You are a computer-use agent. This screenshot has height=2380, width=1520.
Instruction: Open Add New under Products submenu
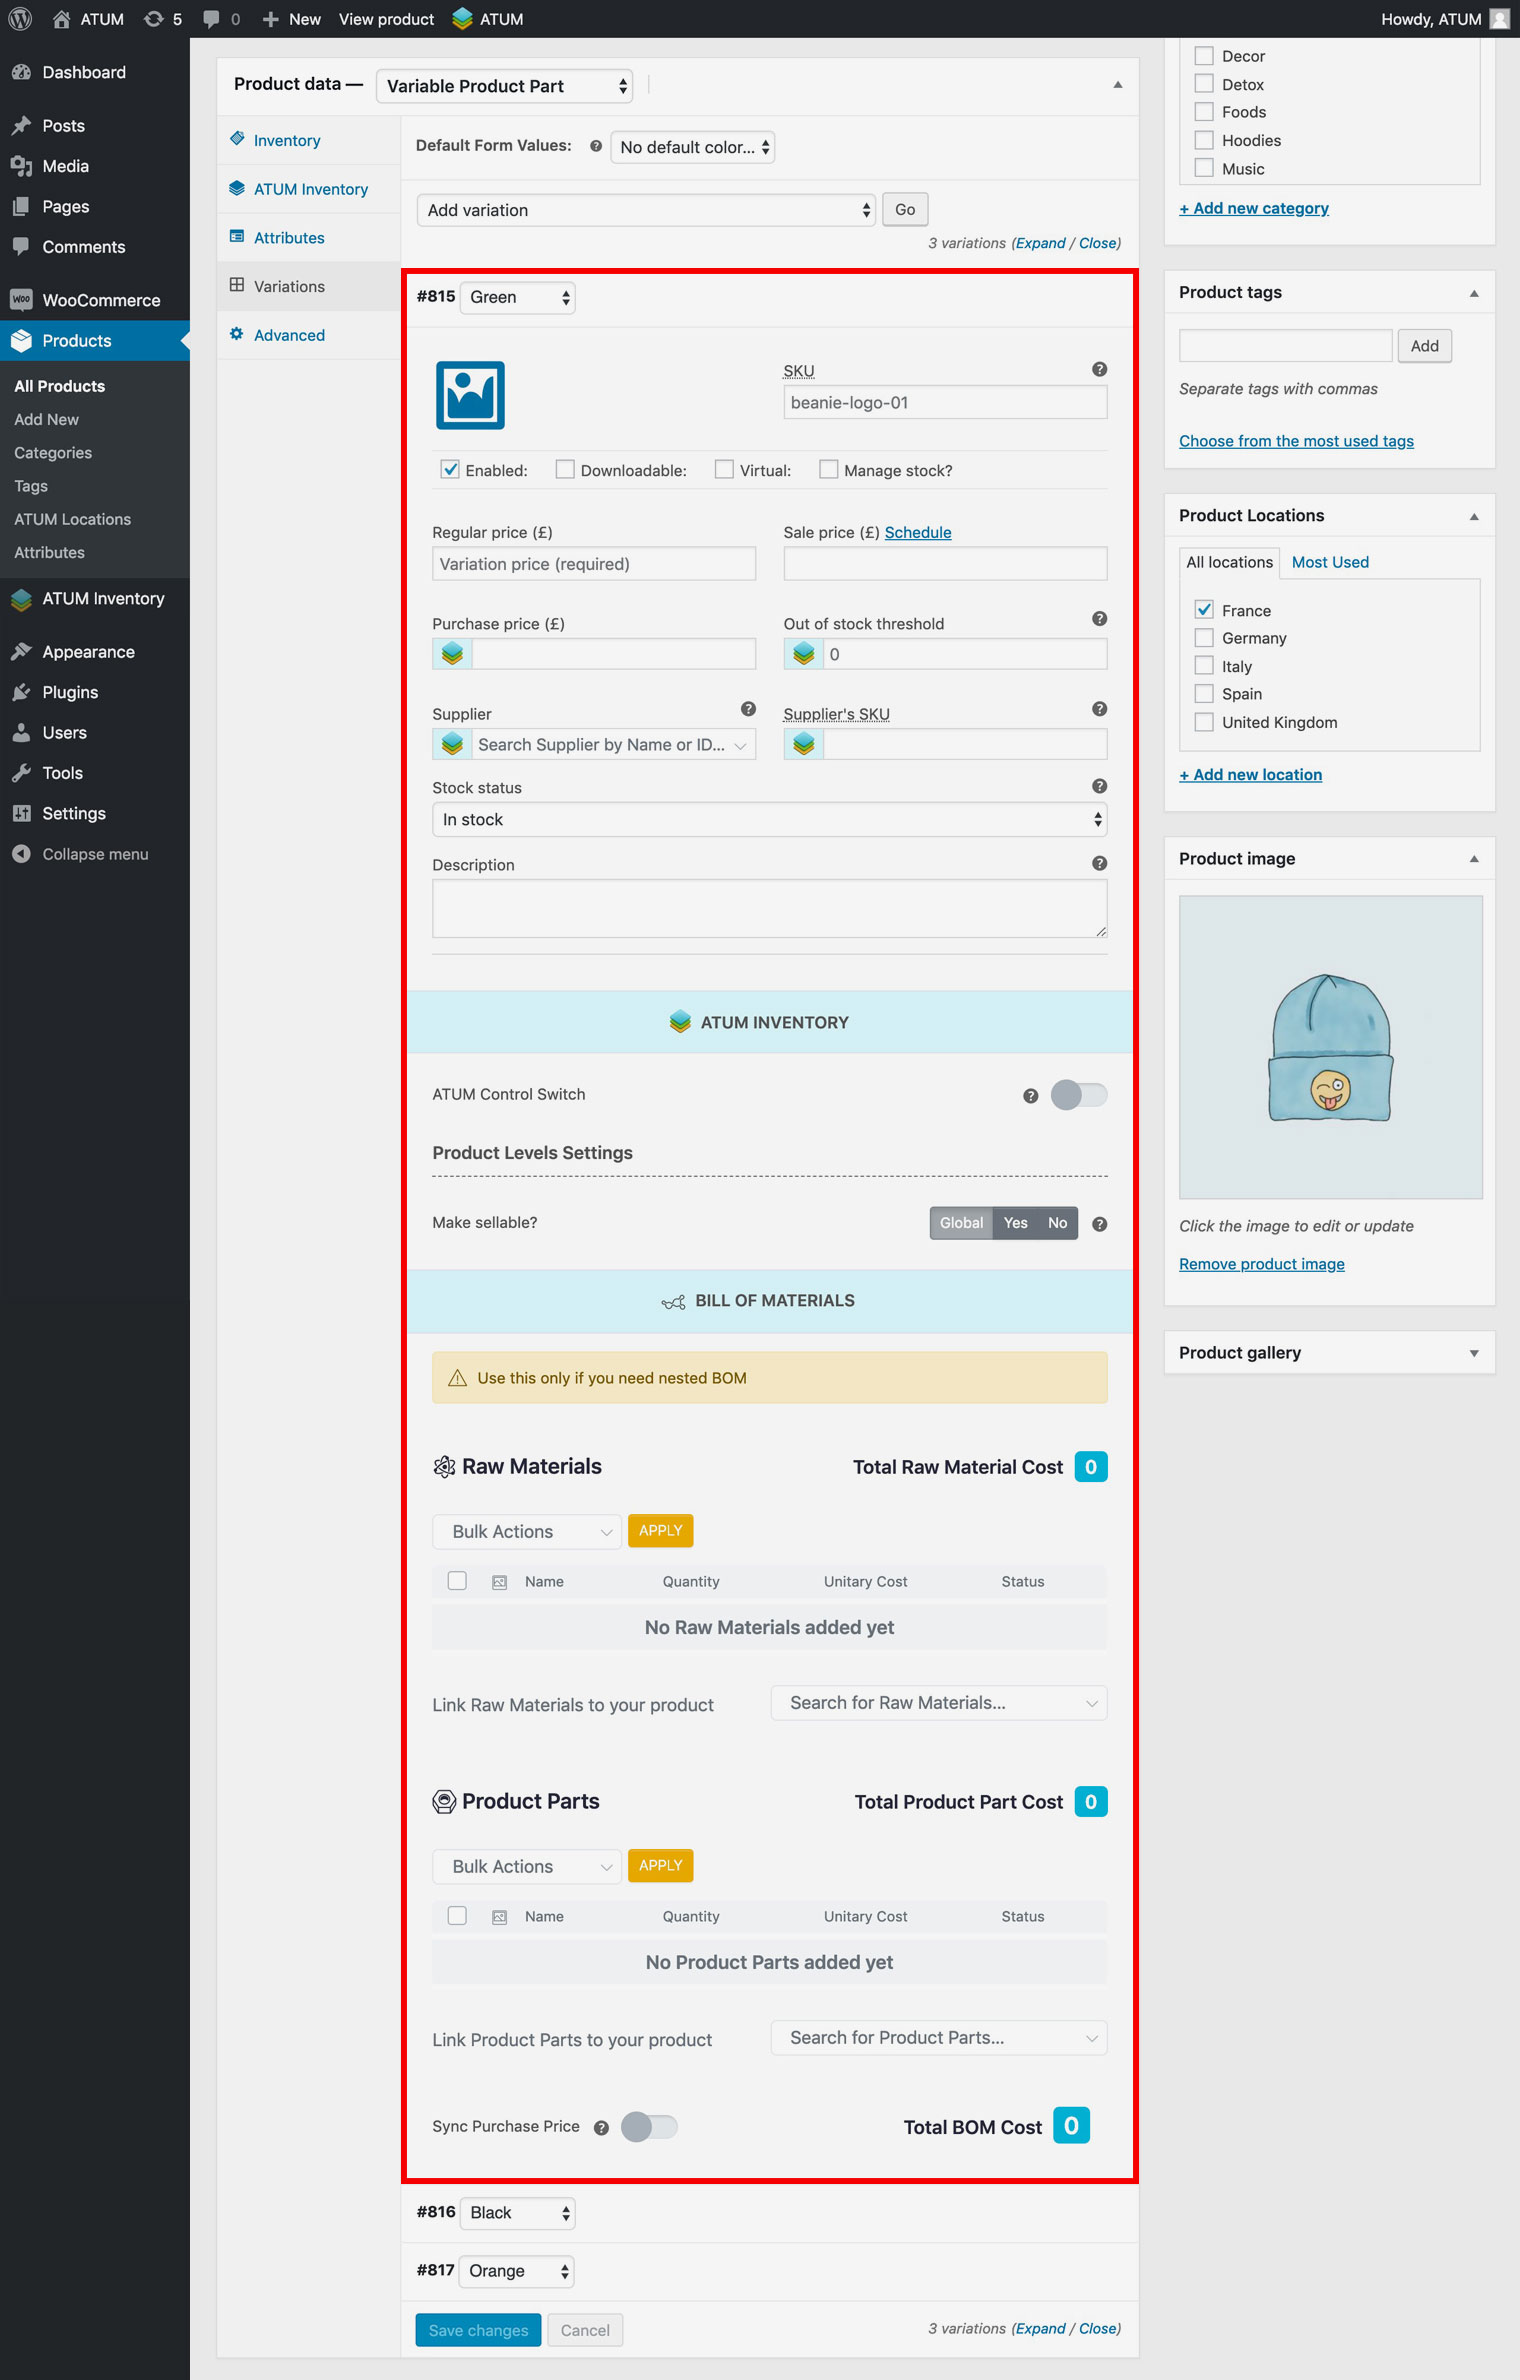(46, 419)
